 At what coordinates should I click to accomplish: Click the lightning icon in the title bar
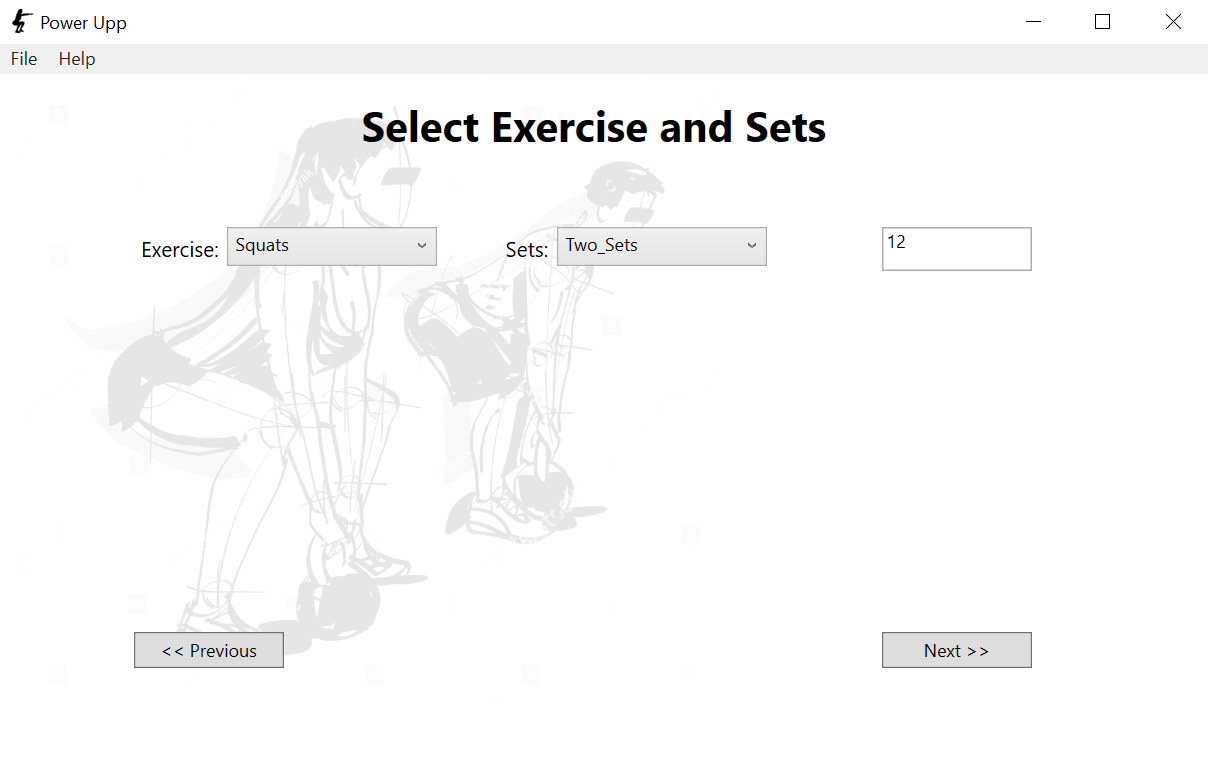pyautogui.click(x=20, y=21)
